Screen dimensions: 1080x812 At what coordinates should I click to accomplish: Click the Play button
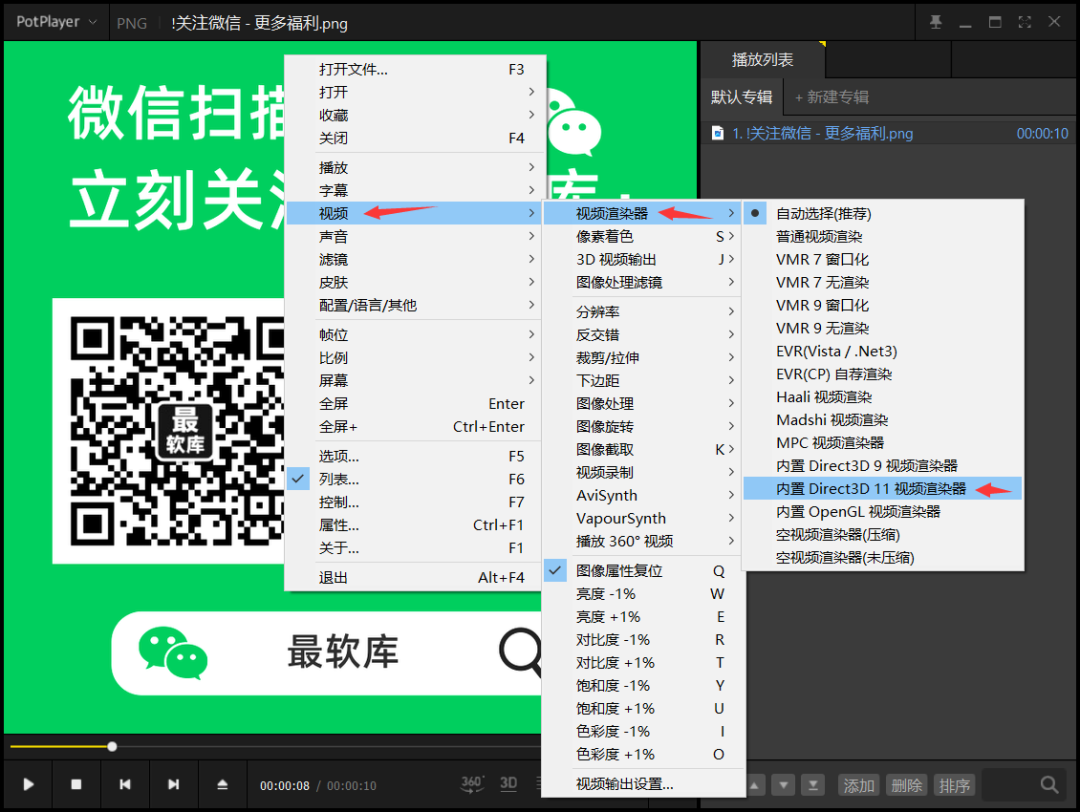point(28,784)
